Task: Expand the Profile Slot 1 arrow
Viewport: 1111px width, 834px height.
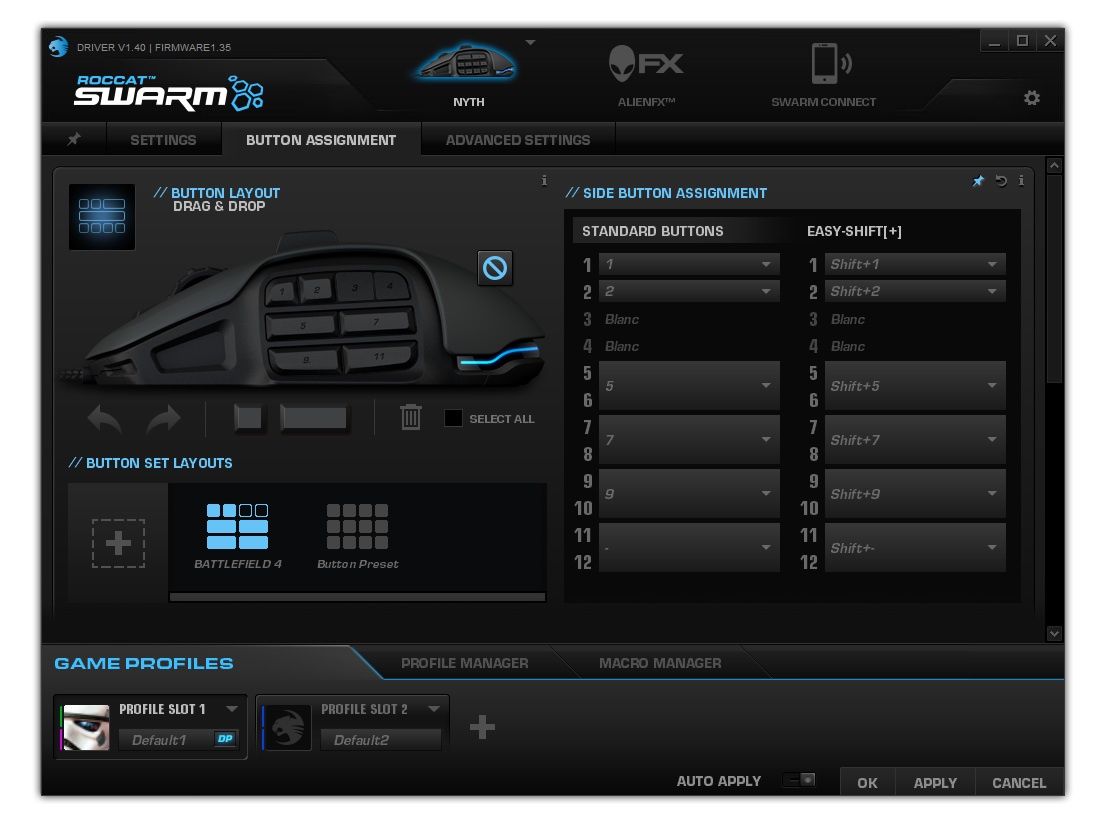Action: (x=232, y=709)
